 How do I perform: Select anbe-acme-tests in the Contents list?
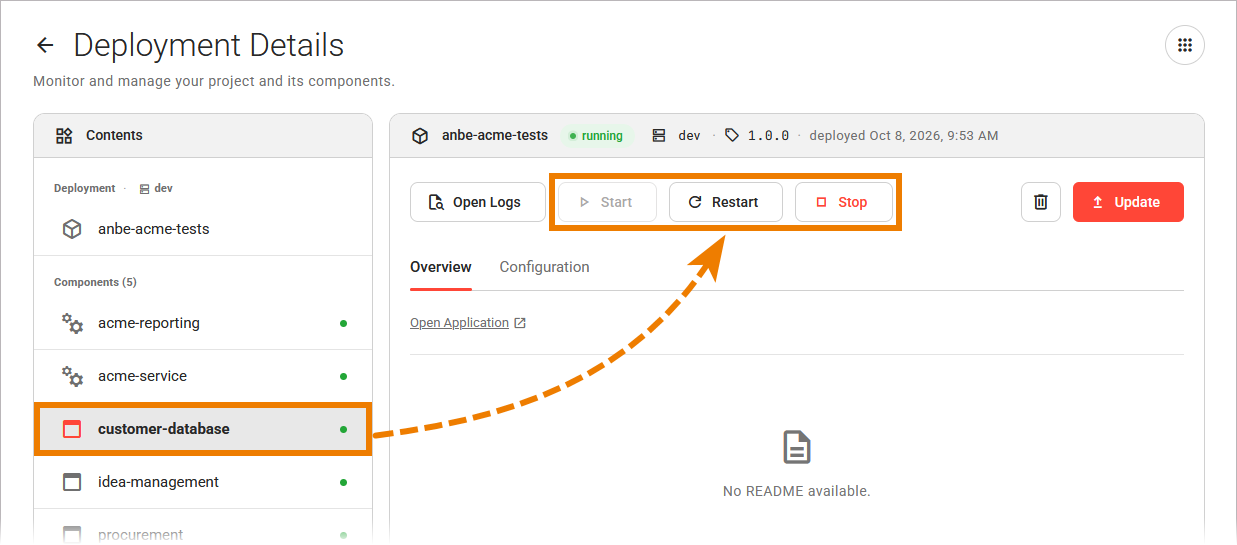point(203,229)
